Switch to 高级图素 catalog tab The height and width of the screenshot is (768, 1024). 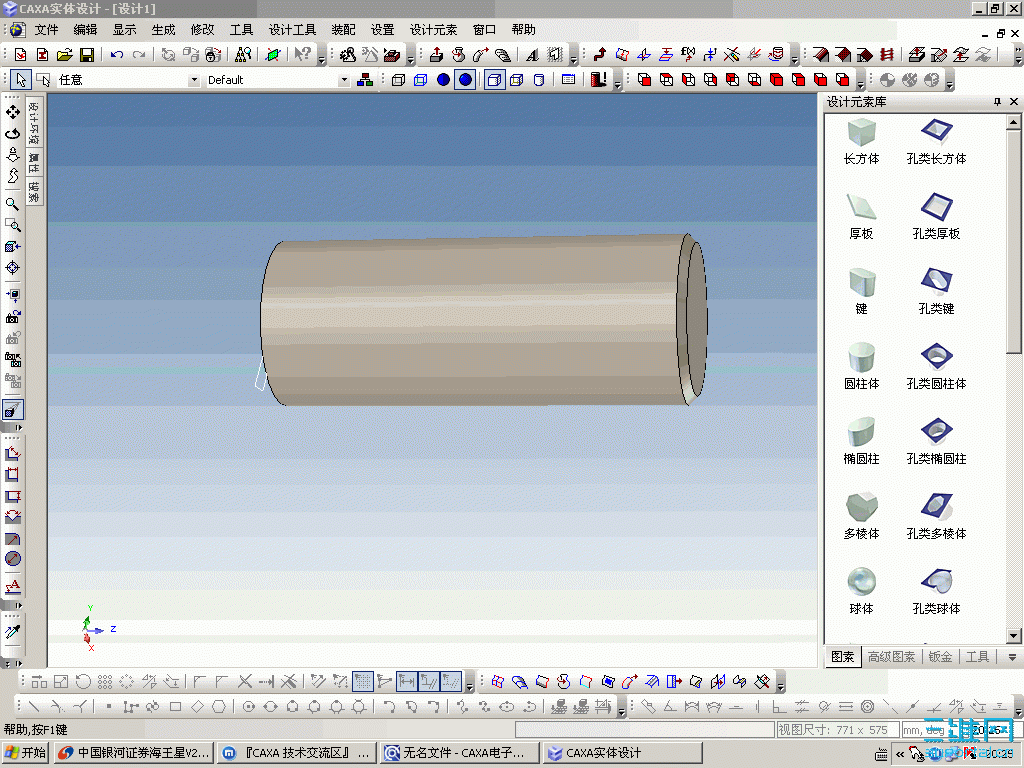coord(891,657)
